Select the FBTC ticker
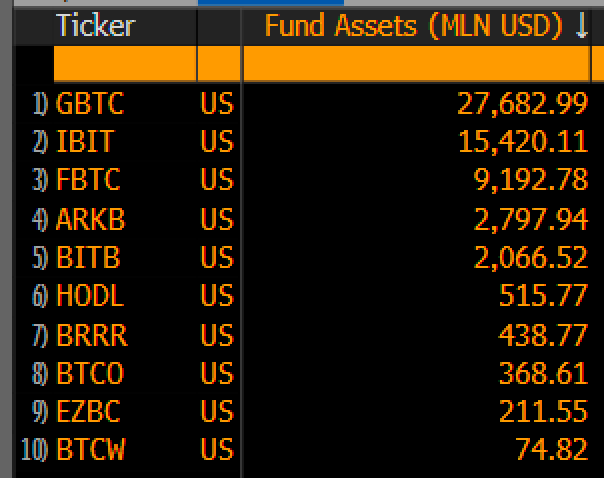The image size is (604, 478). point(88,180)
